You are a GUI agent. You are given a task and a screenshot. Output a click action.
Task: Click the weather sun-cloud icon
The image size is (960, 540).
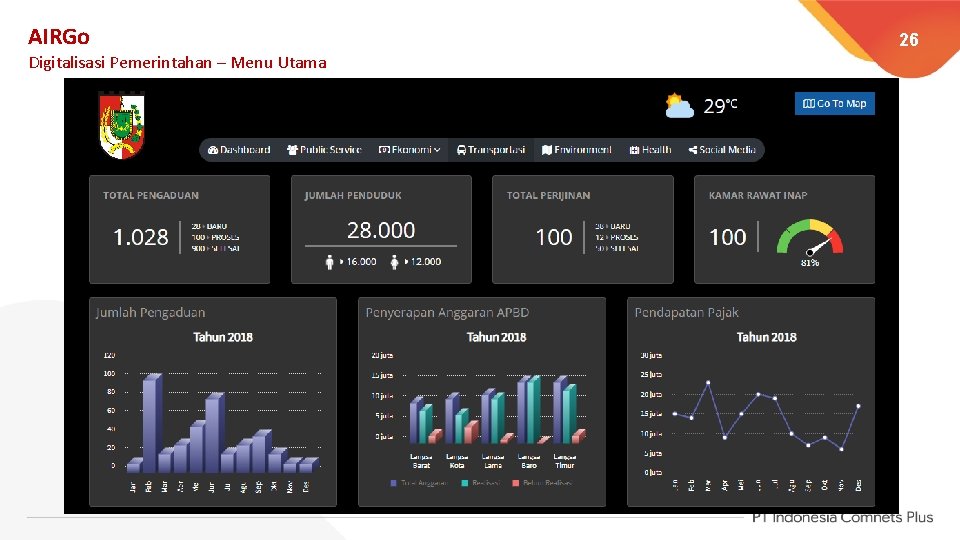tap(679, 106)
